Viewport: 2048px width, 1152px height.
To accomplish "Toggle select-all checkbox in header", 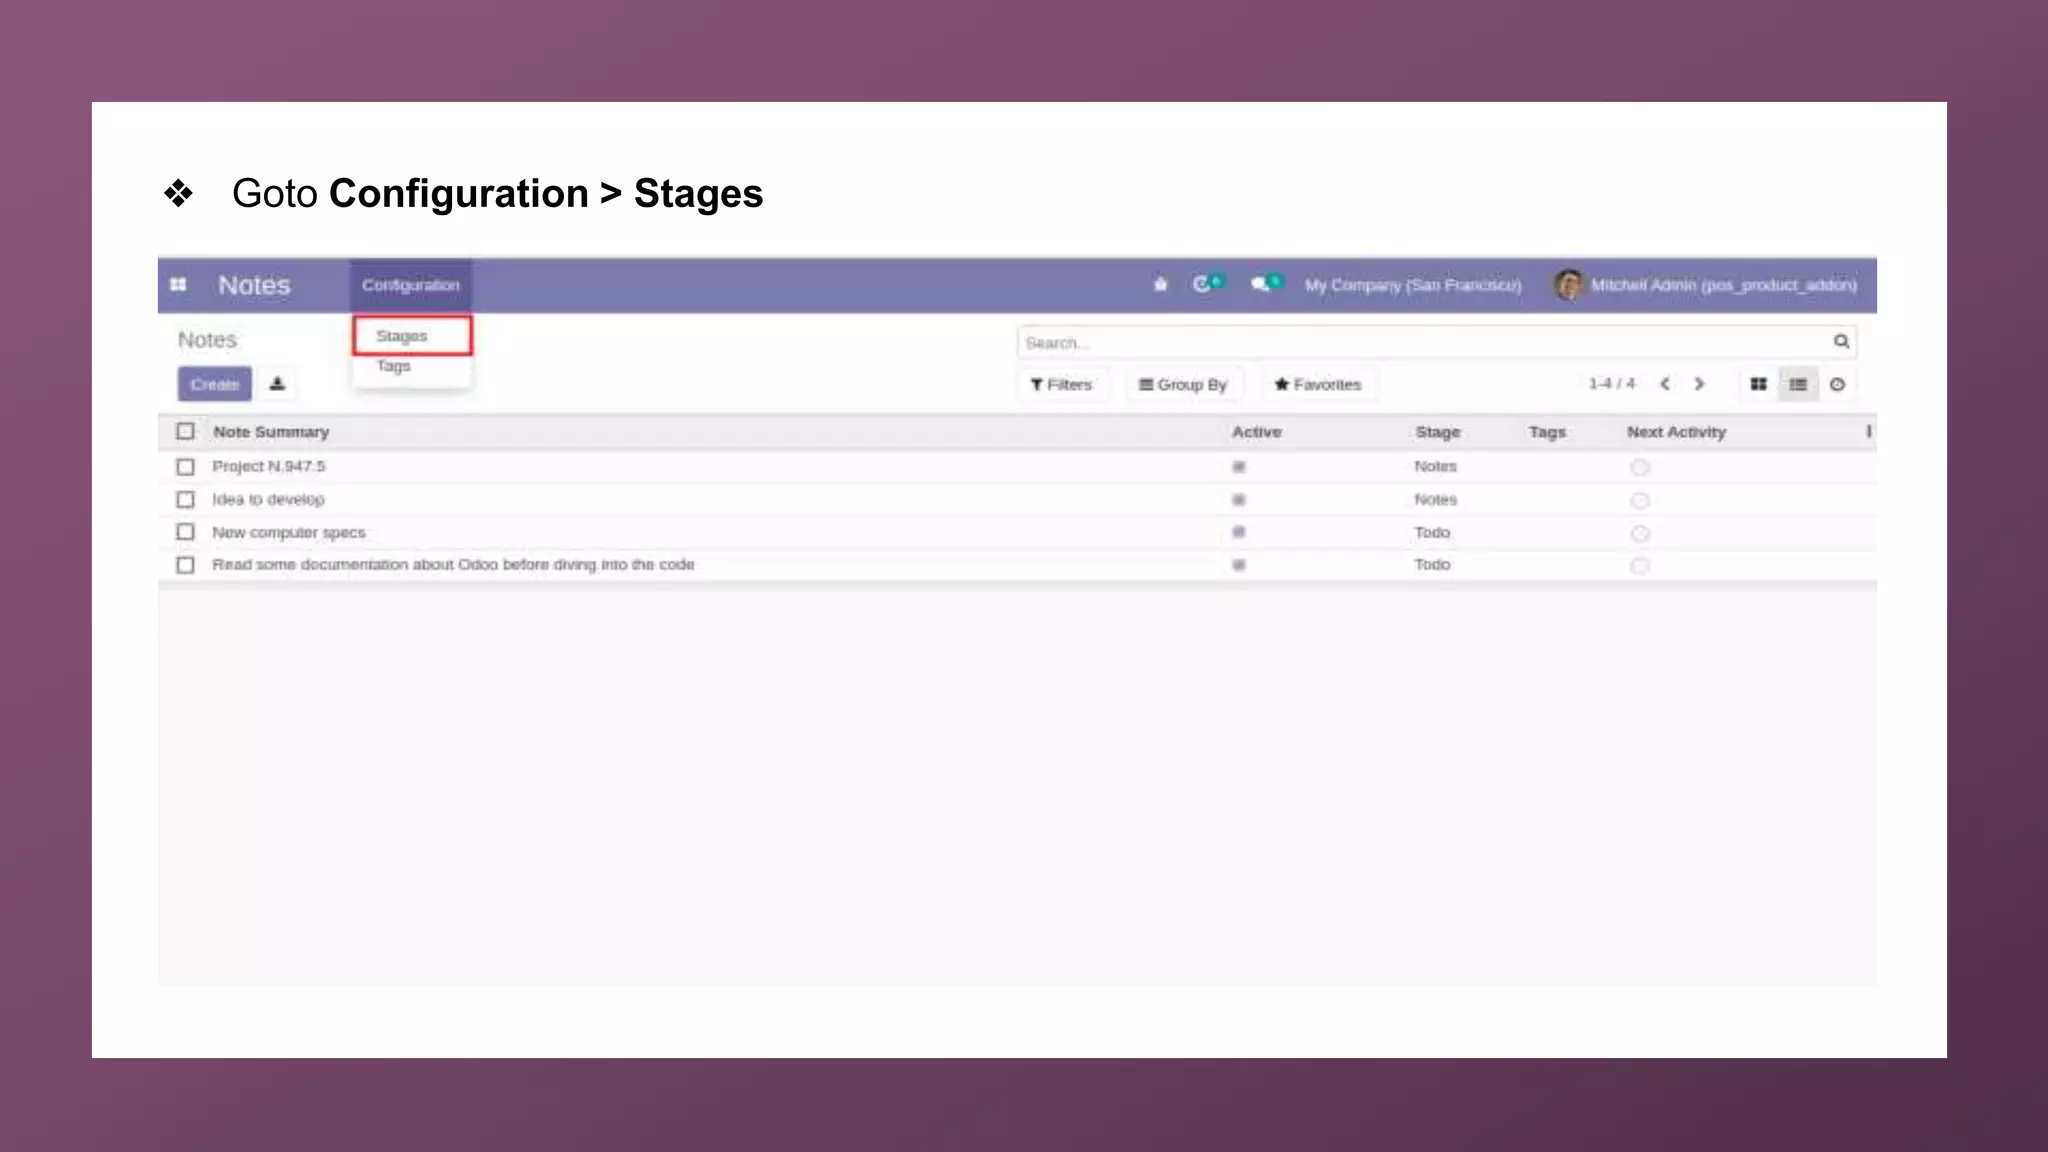I will pyautogui.click(x=185, y=432).
